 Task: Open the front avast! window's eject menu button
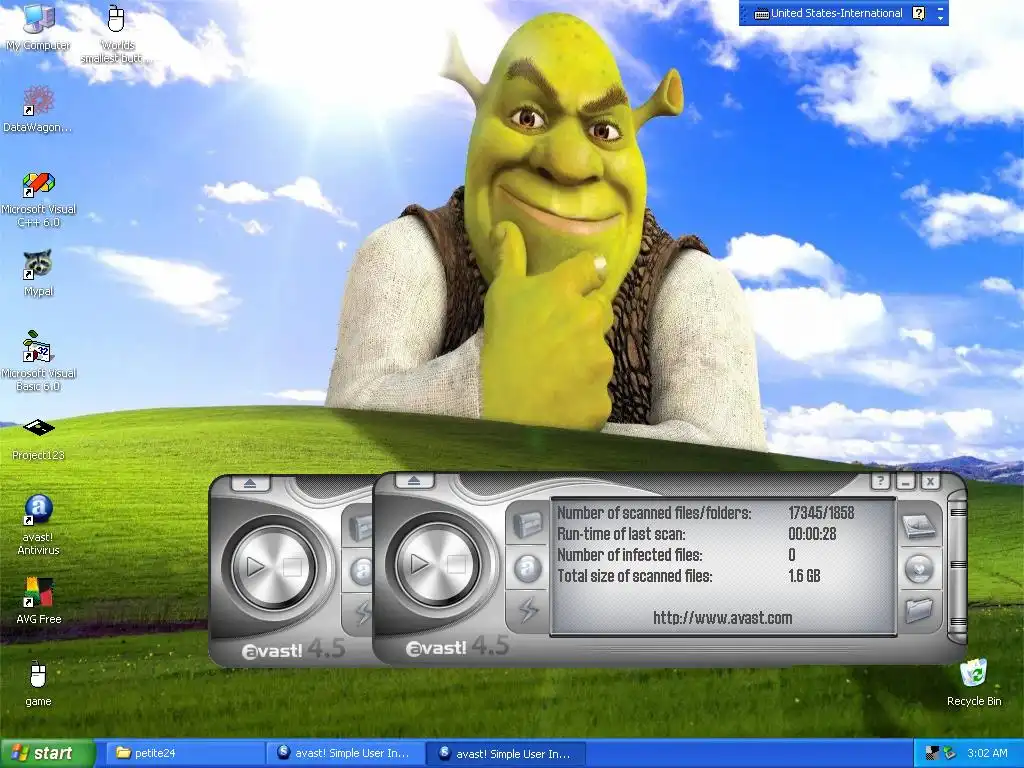coord(414,481)
